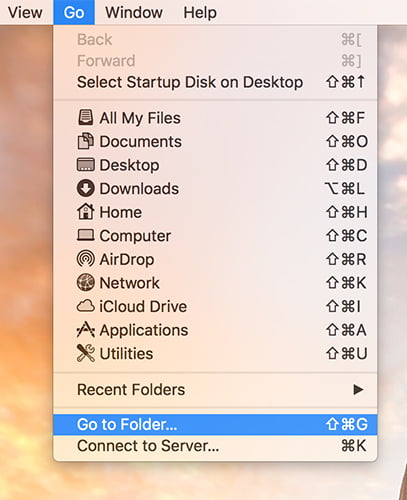Click the All My Files icon
The image size is (407, 500).
86,118
